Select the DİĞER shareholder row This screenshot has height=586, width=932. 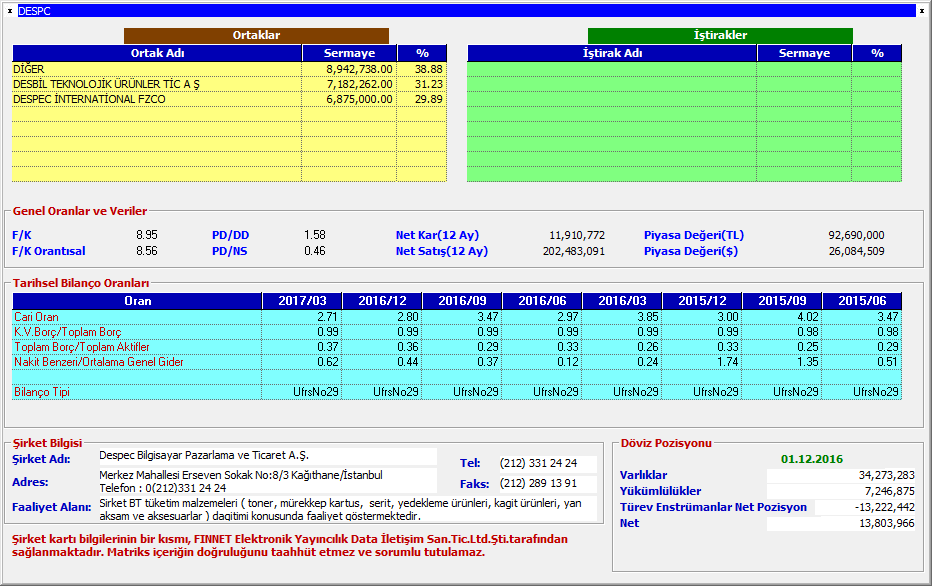[x=229, y=69]
